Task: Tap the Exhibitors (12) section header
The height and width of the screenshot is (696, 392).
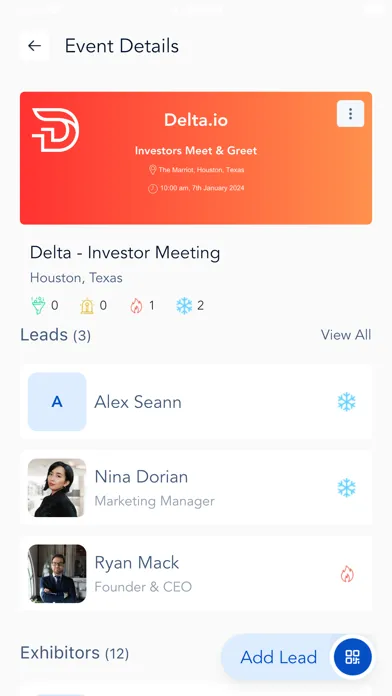Action: (x=75, y=652)
